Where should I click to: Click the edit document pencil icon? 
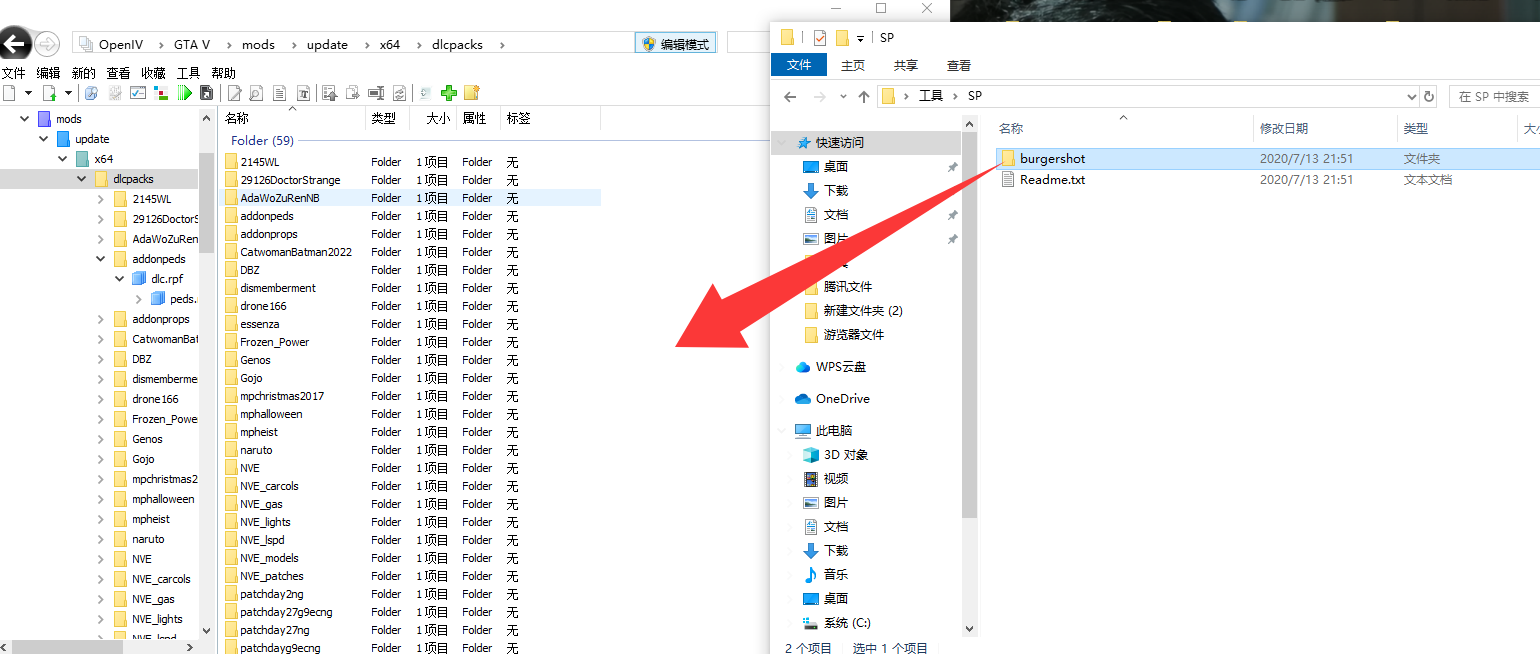(x=235, y=93)
